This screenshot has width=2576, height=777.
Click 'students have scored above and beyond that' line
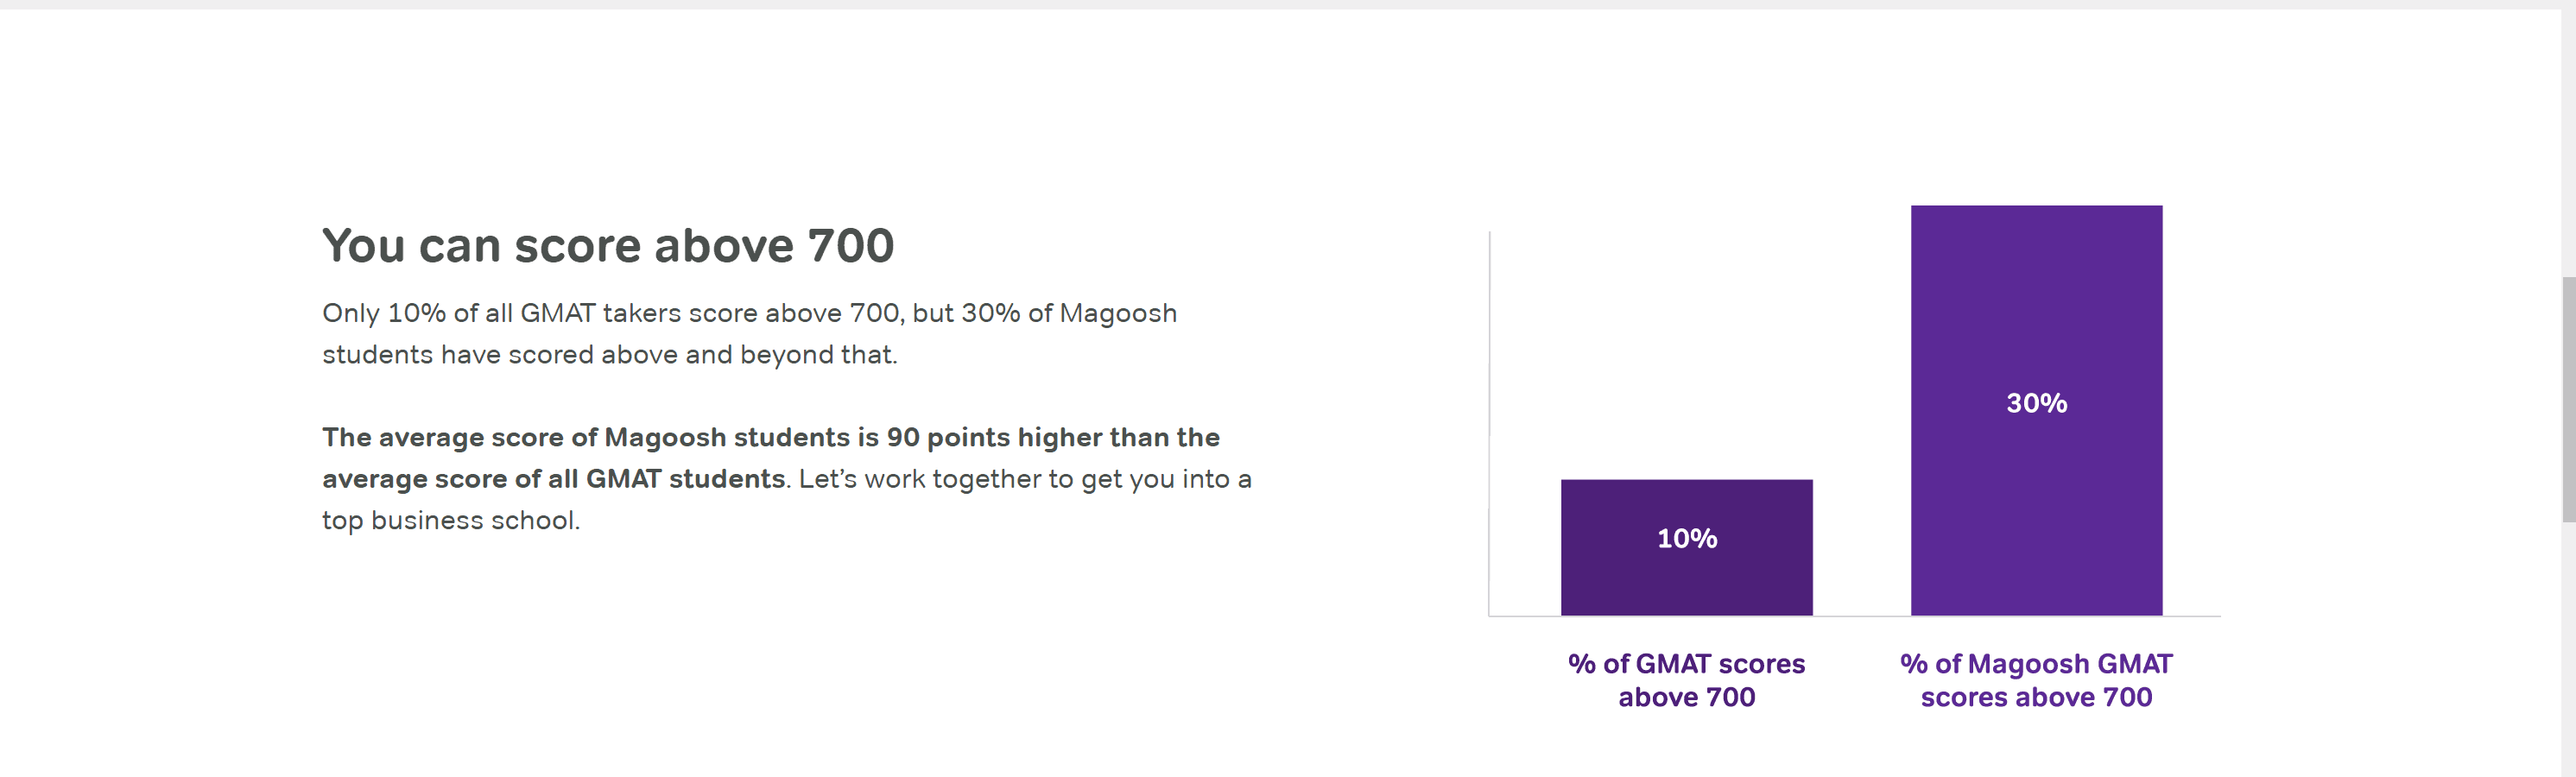pyautogui.click(x=610, y=355)
